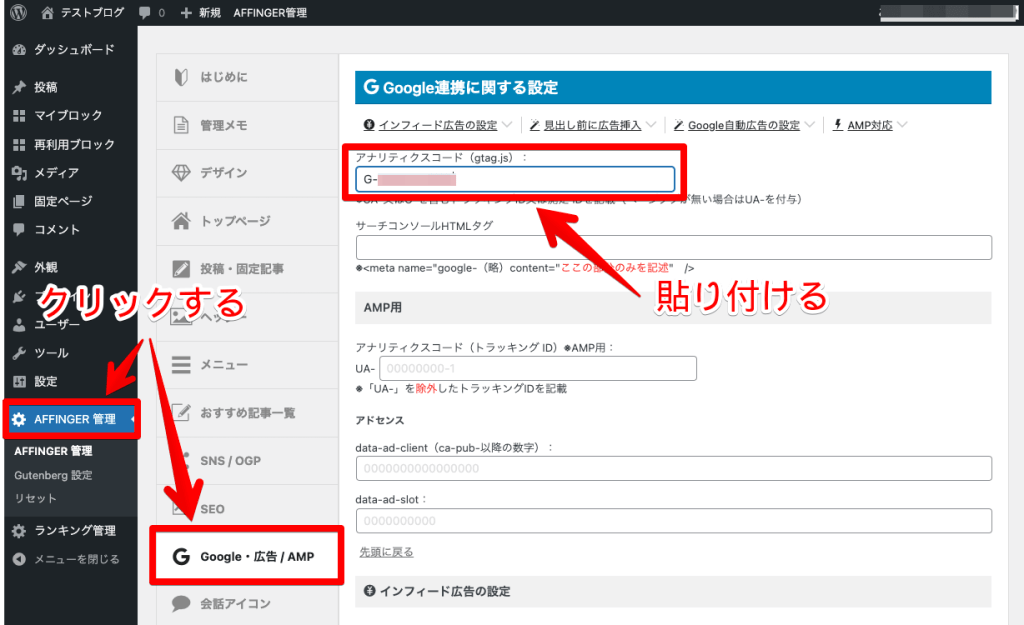The image size is (1024, 625).
Task: Click the 管理メモ document icon
Action: coord(181,125)
